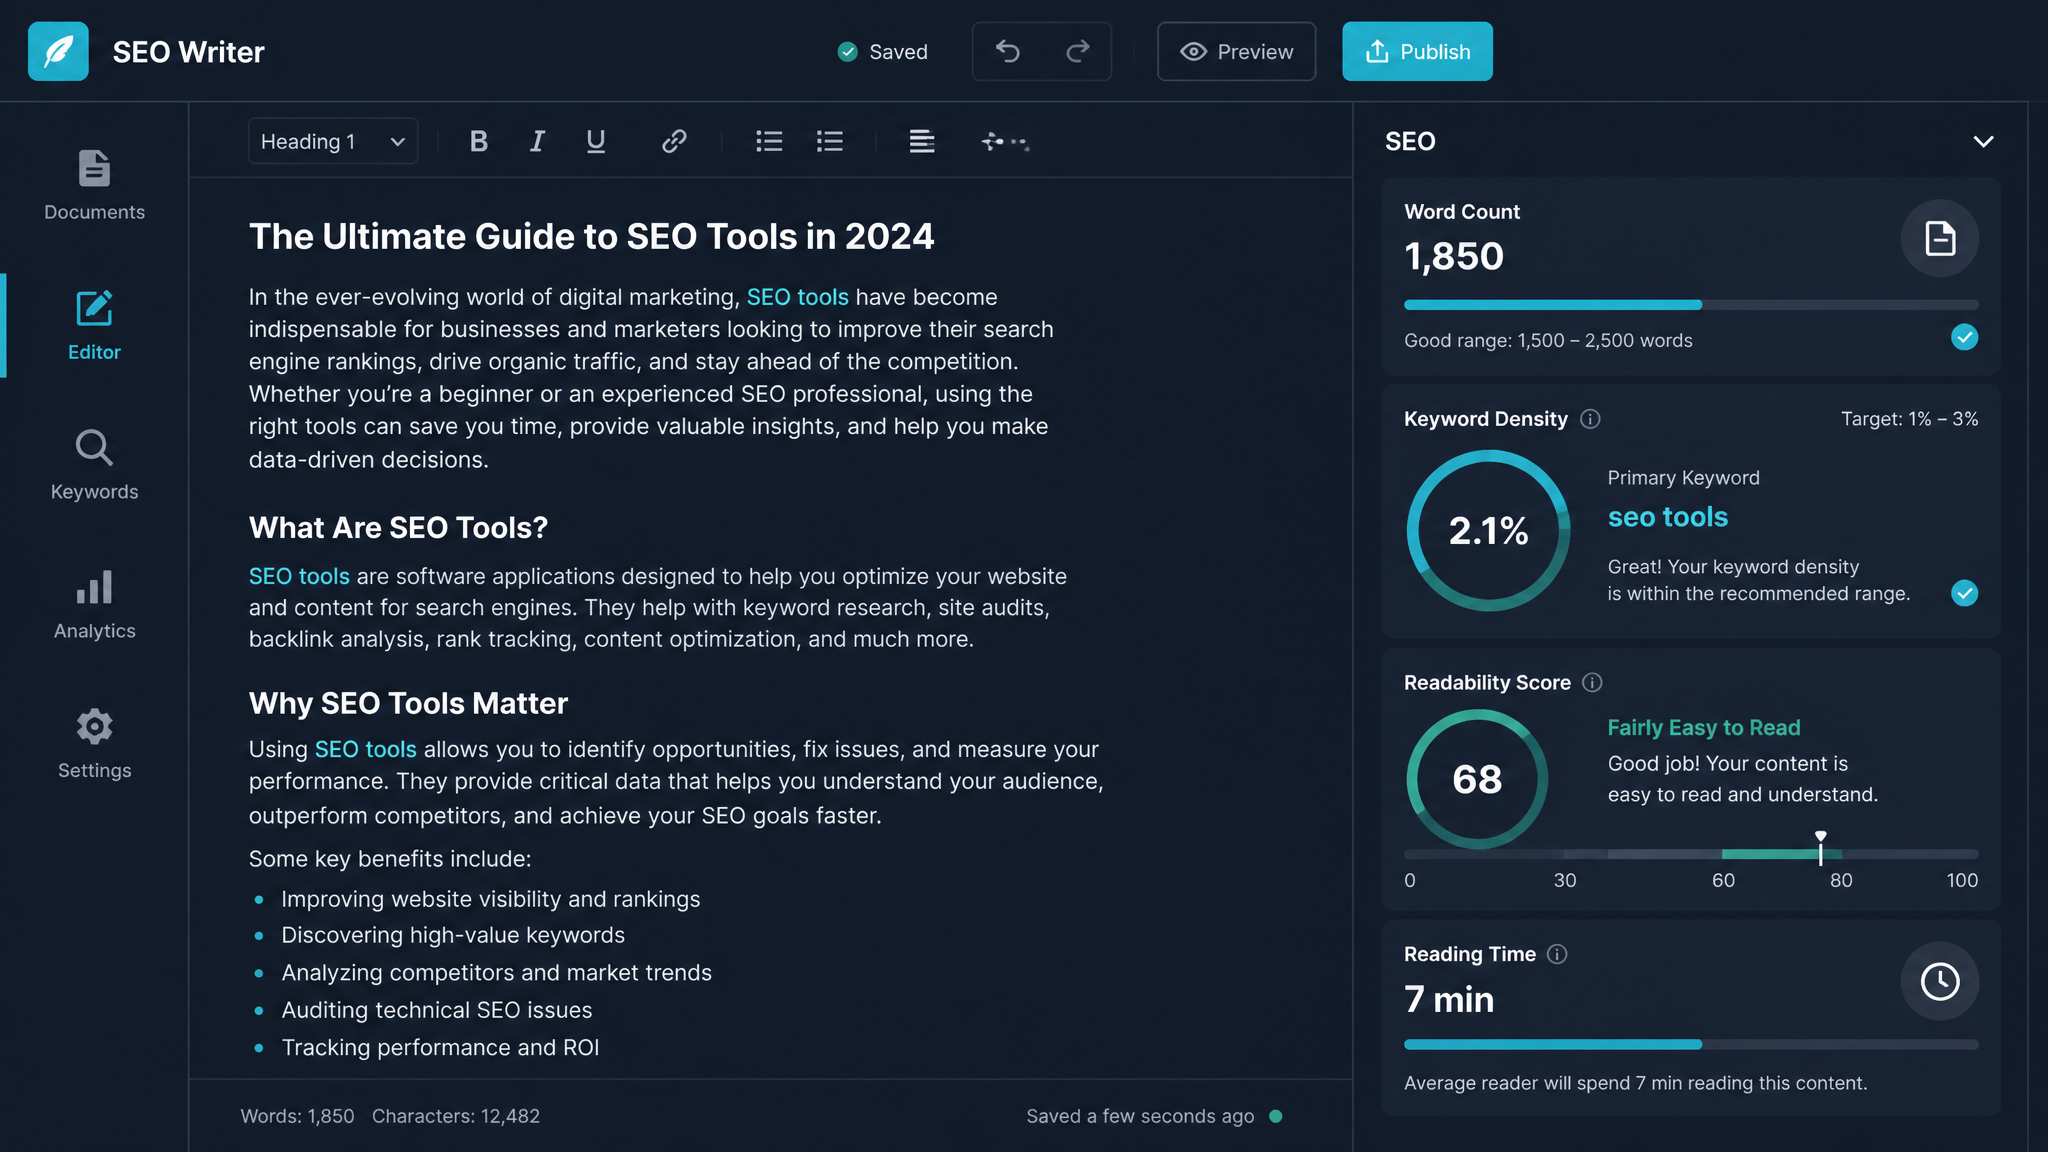The width and height of the screenshot is (2048, 1152).
Task: Click the keyword density checkmark icon
Action: pyautogui.click(x=1964, y=593)
